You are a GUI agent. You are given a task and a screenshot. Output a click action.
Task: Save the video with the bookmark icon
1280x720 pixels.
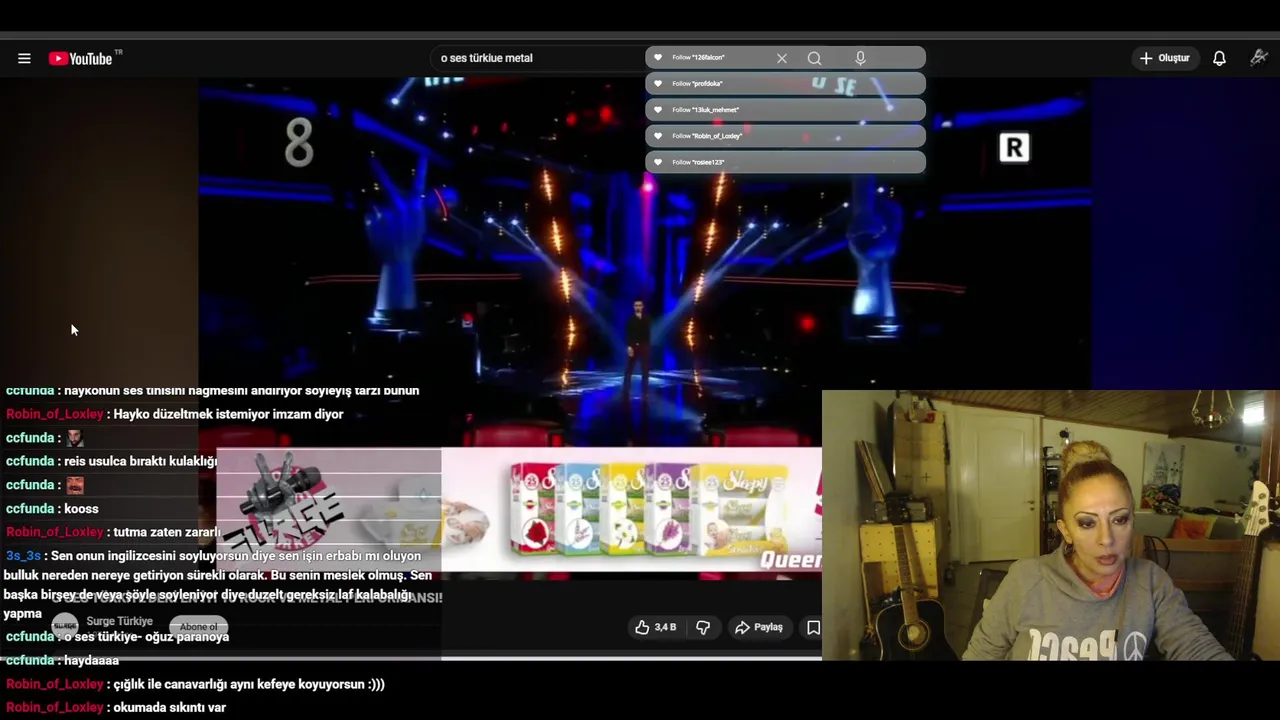pos(813,627)
